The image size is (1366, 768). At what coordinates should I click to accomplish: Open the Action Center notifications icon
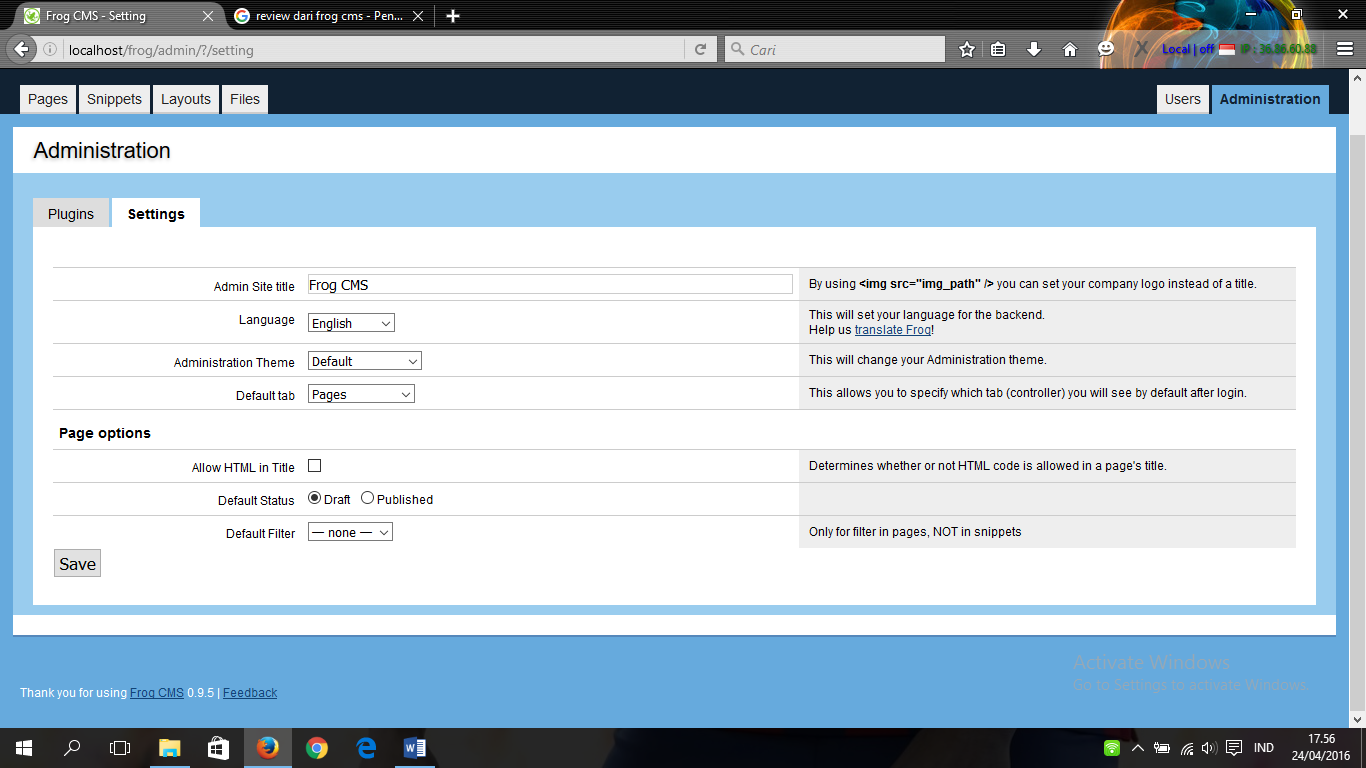[x=1234, y=748]
